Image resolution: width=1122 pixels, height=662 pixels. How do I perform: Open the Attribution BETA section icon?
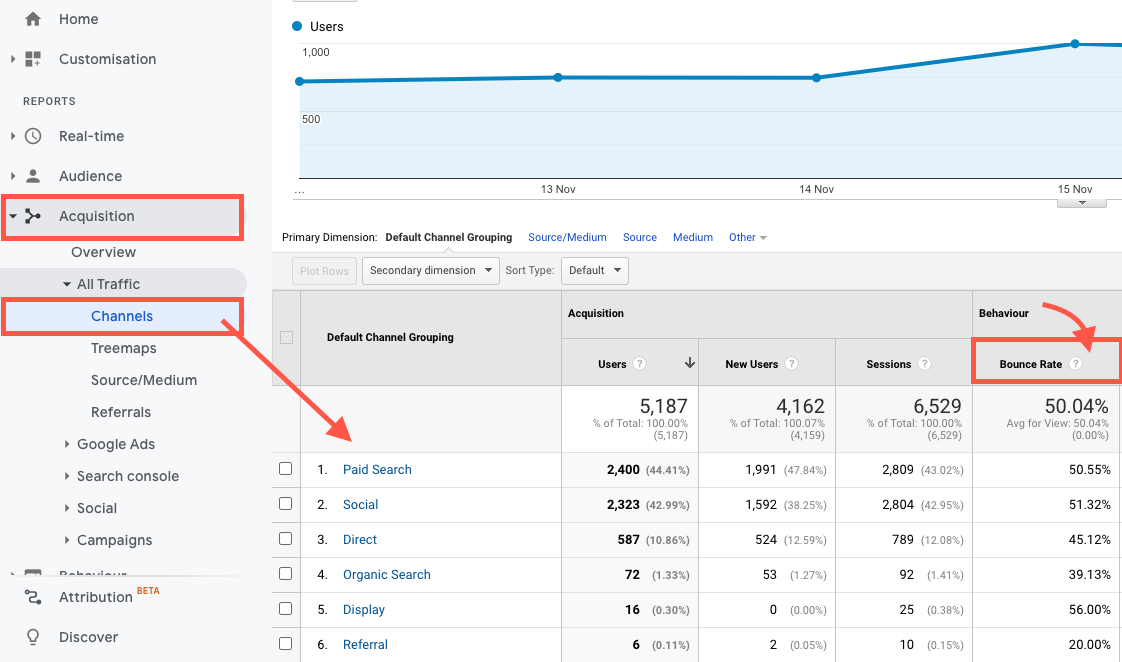31,597
